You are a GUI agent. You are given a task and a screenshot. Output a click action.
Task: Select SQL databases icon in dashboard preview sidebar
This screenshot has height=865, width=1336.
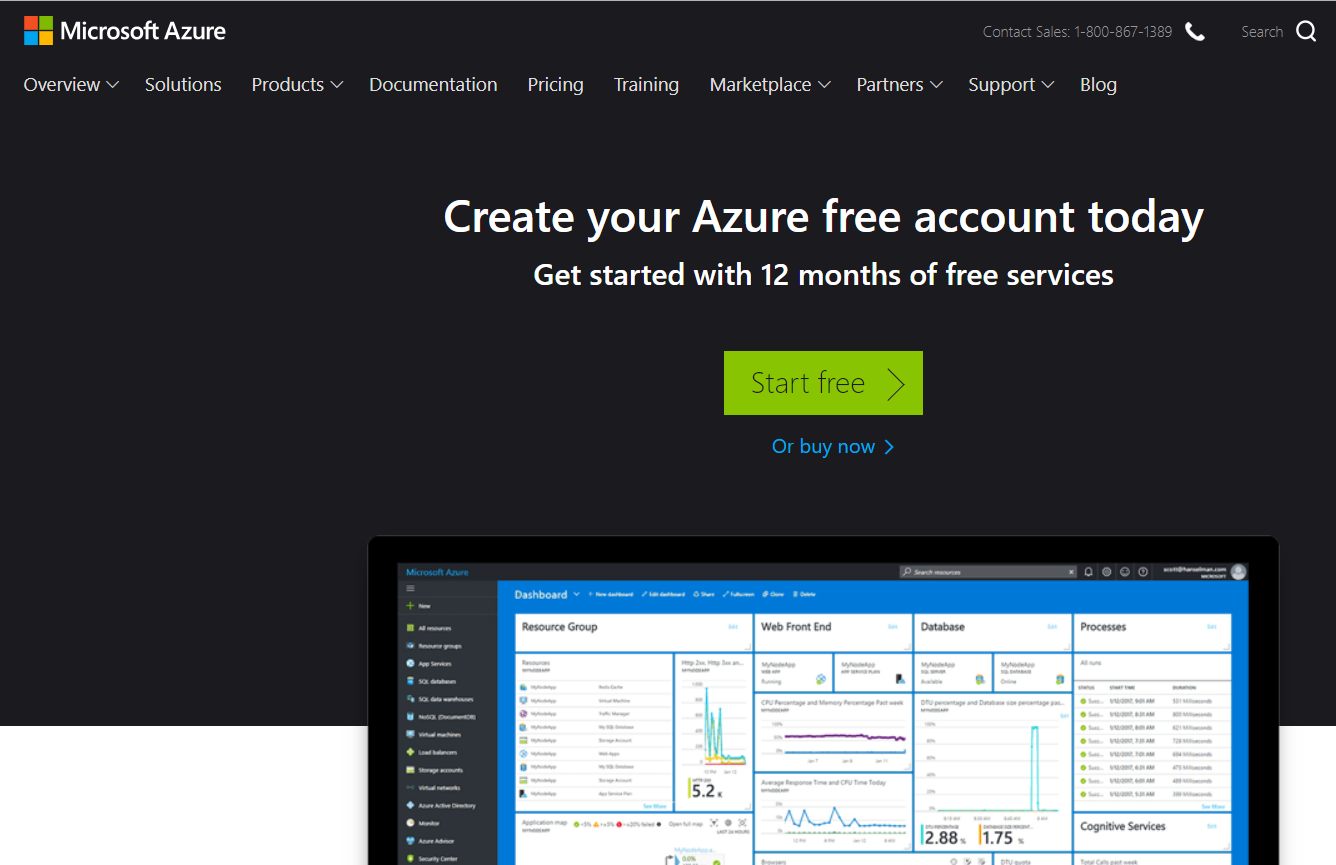point(410,681)
